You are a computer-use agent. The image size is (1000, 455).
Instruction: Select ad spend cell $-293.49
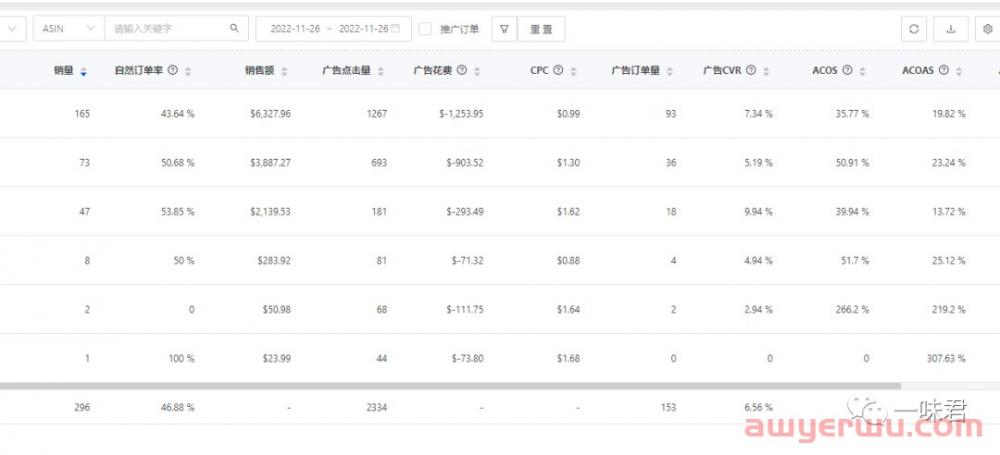[x=465, y=211]
